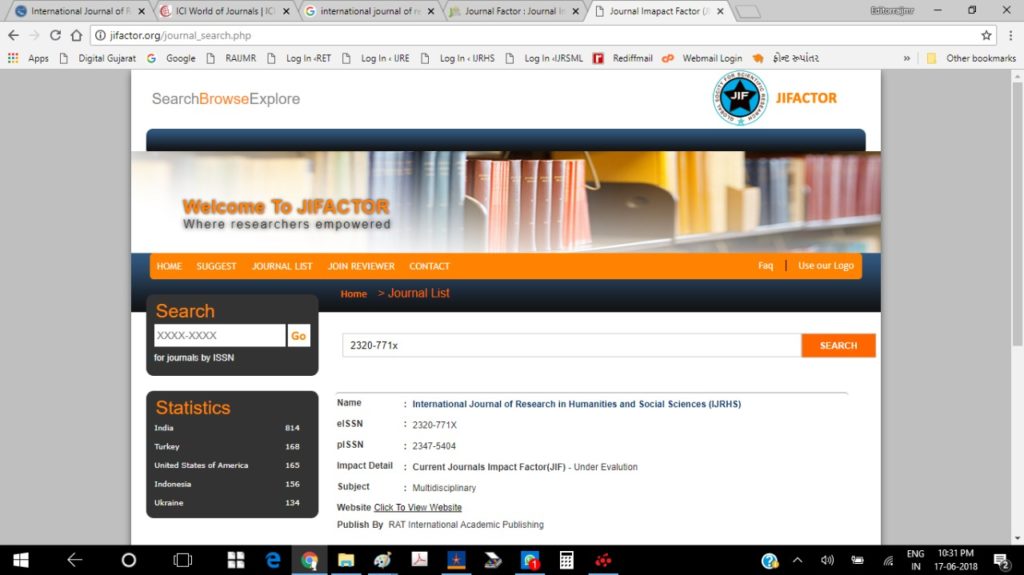Open the browser home page icon
This screenshot has width=1024, height=575.
tap(76, 35)
